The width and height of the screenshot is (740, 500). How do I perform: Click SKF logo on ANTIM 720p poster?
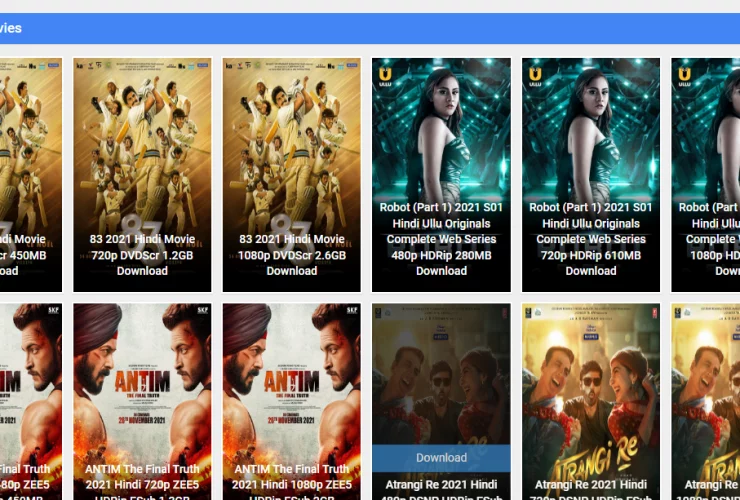pos(202,311)
